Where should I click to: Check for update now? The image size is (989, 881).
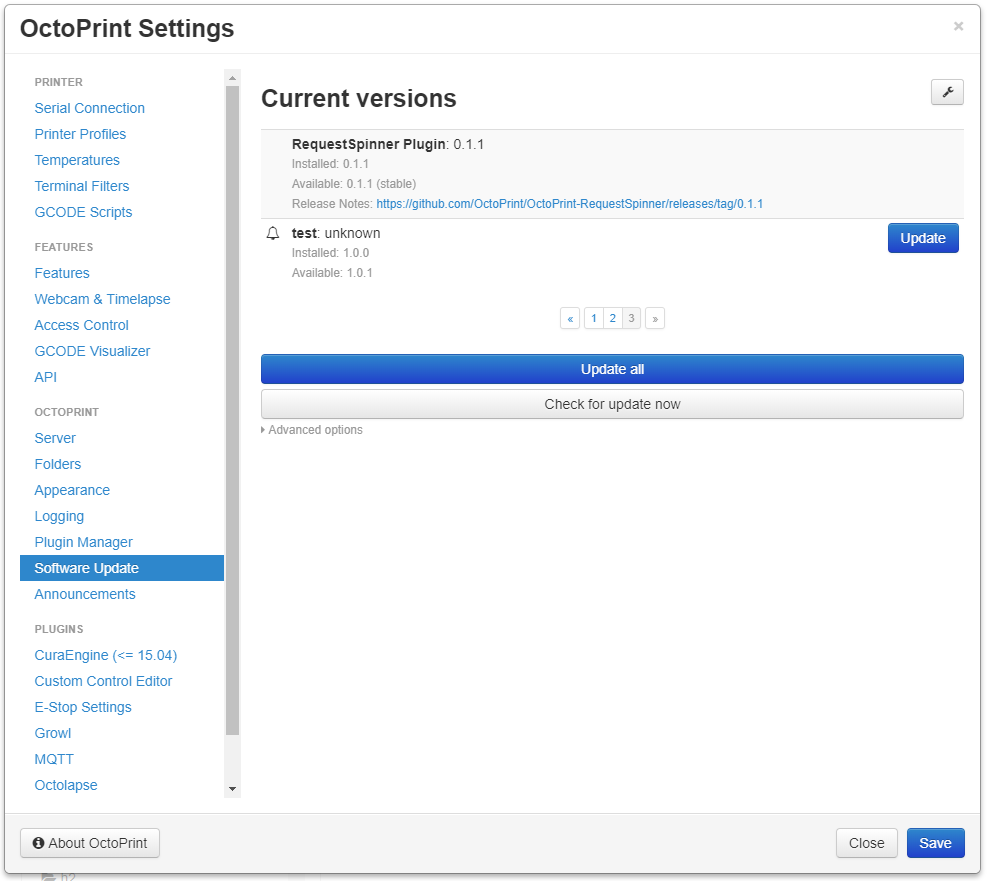click(x=611, y=403)
